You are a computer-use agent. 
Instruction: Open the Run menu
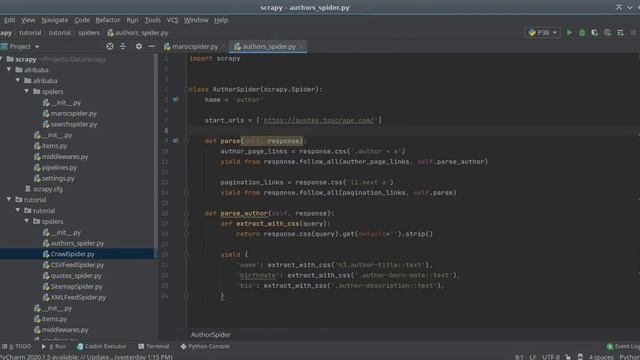(132, 20)
